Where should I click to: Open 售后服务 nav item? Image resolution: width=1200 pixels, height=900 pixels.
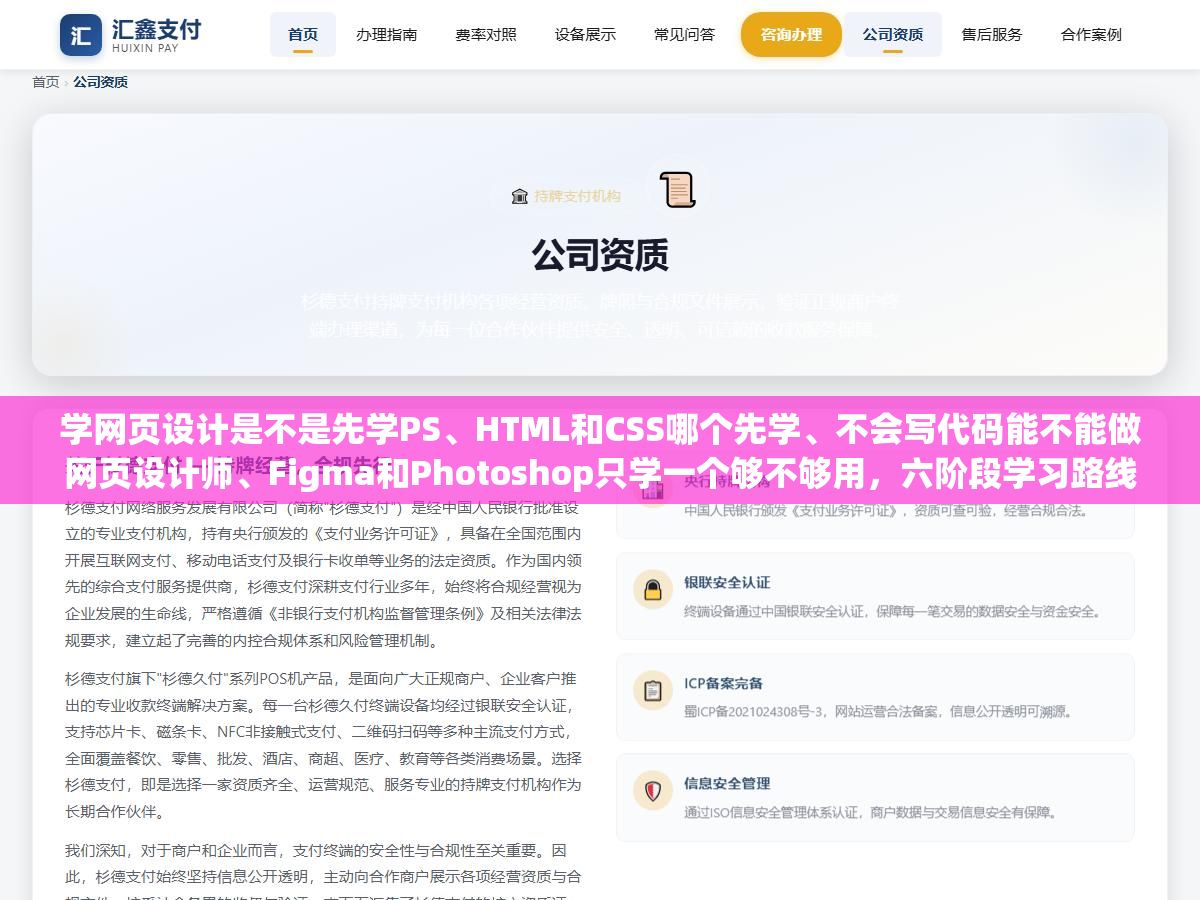coord(992,35)
